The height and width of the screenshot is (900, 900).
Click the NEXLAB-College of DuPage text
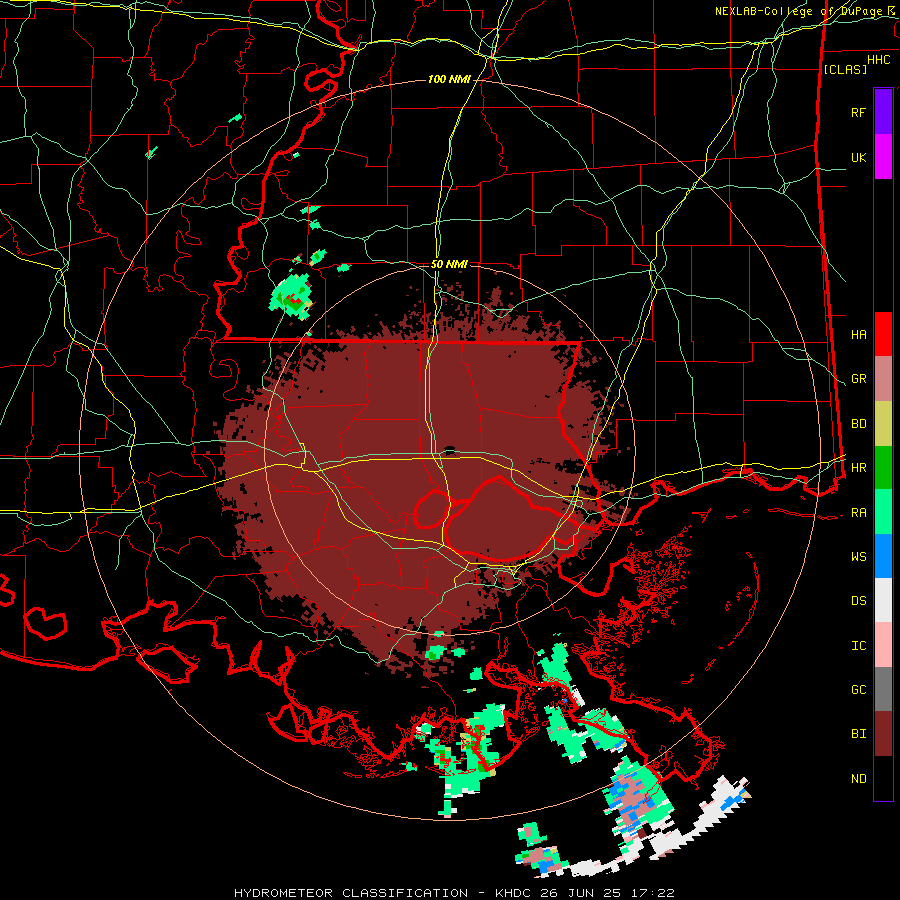click(800, 11)
